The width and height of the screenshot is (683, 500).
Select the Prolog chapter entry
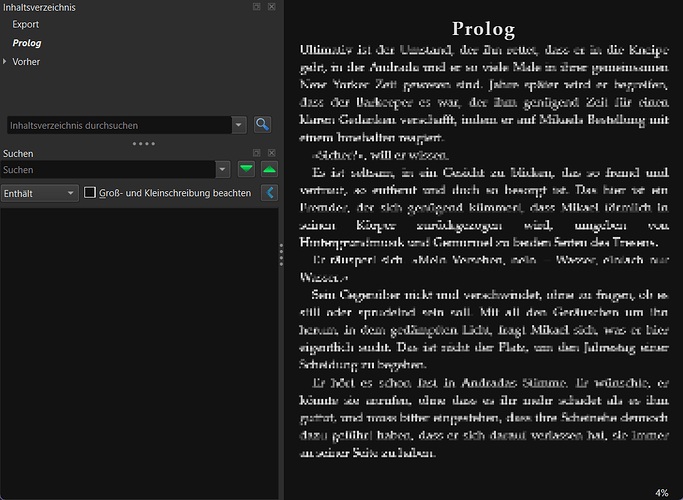[27, 43]
